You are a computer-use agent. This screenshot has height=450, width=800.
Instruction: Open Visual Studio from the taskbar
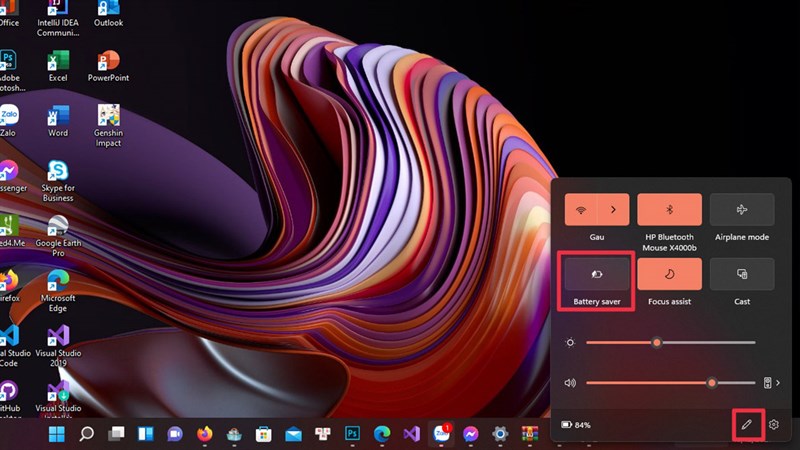point(411,434)
